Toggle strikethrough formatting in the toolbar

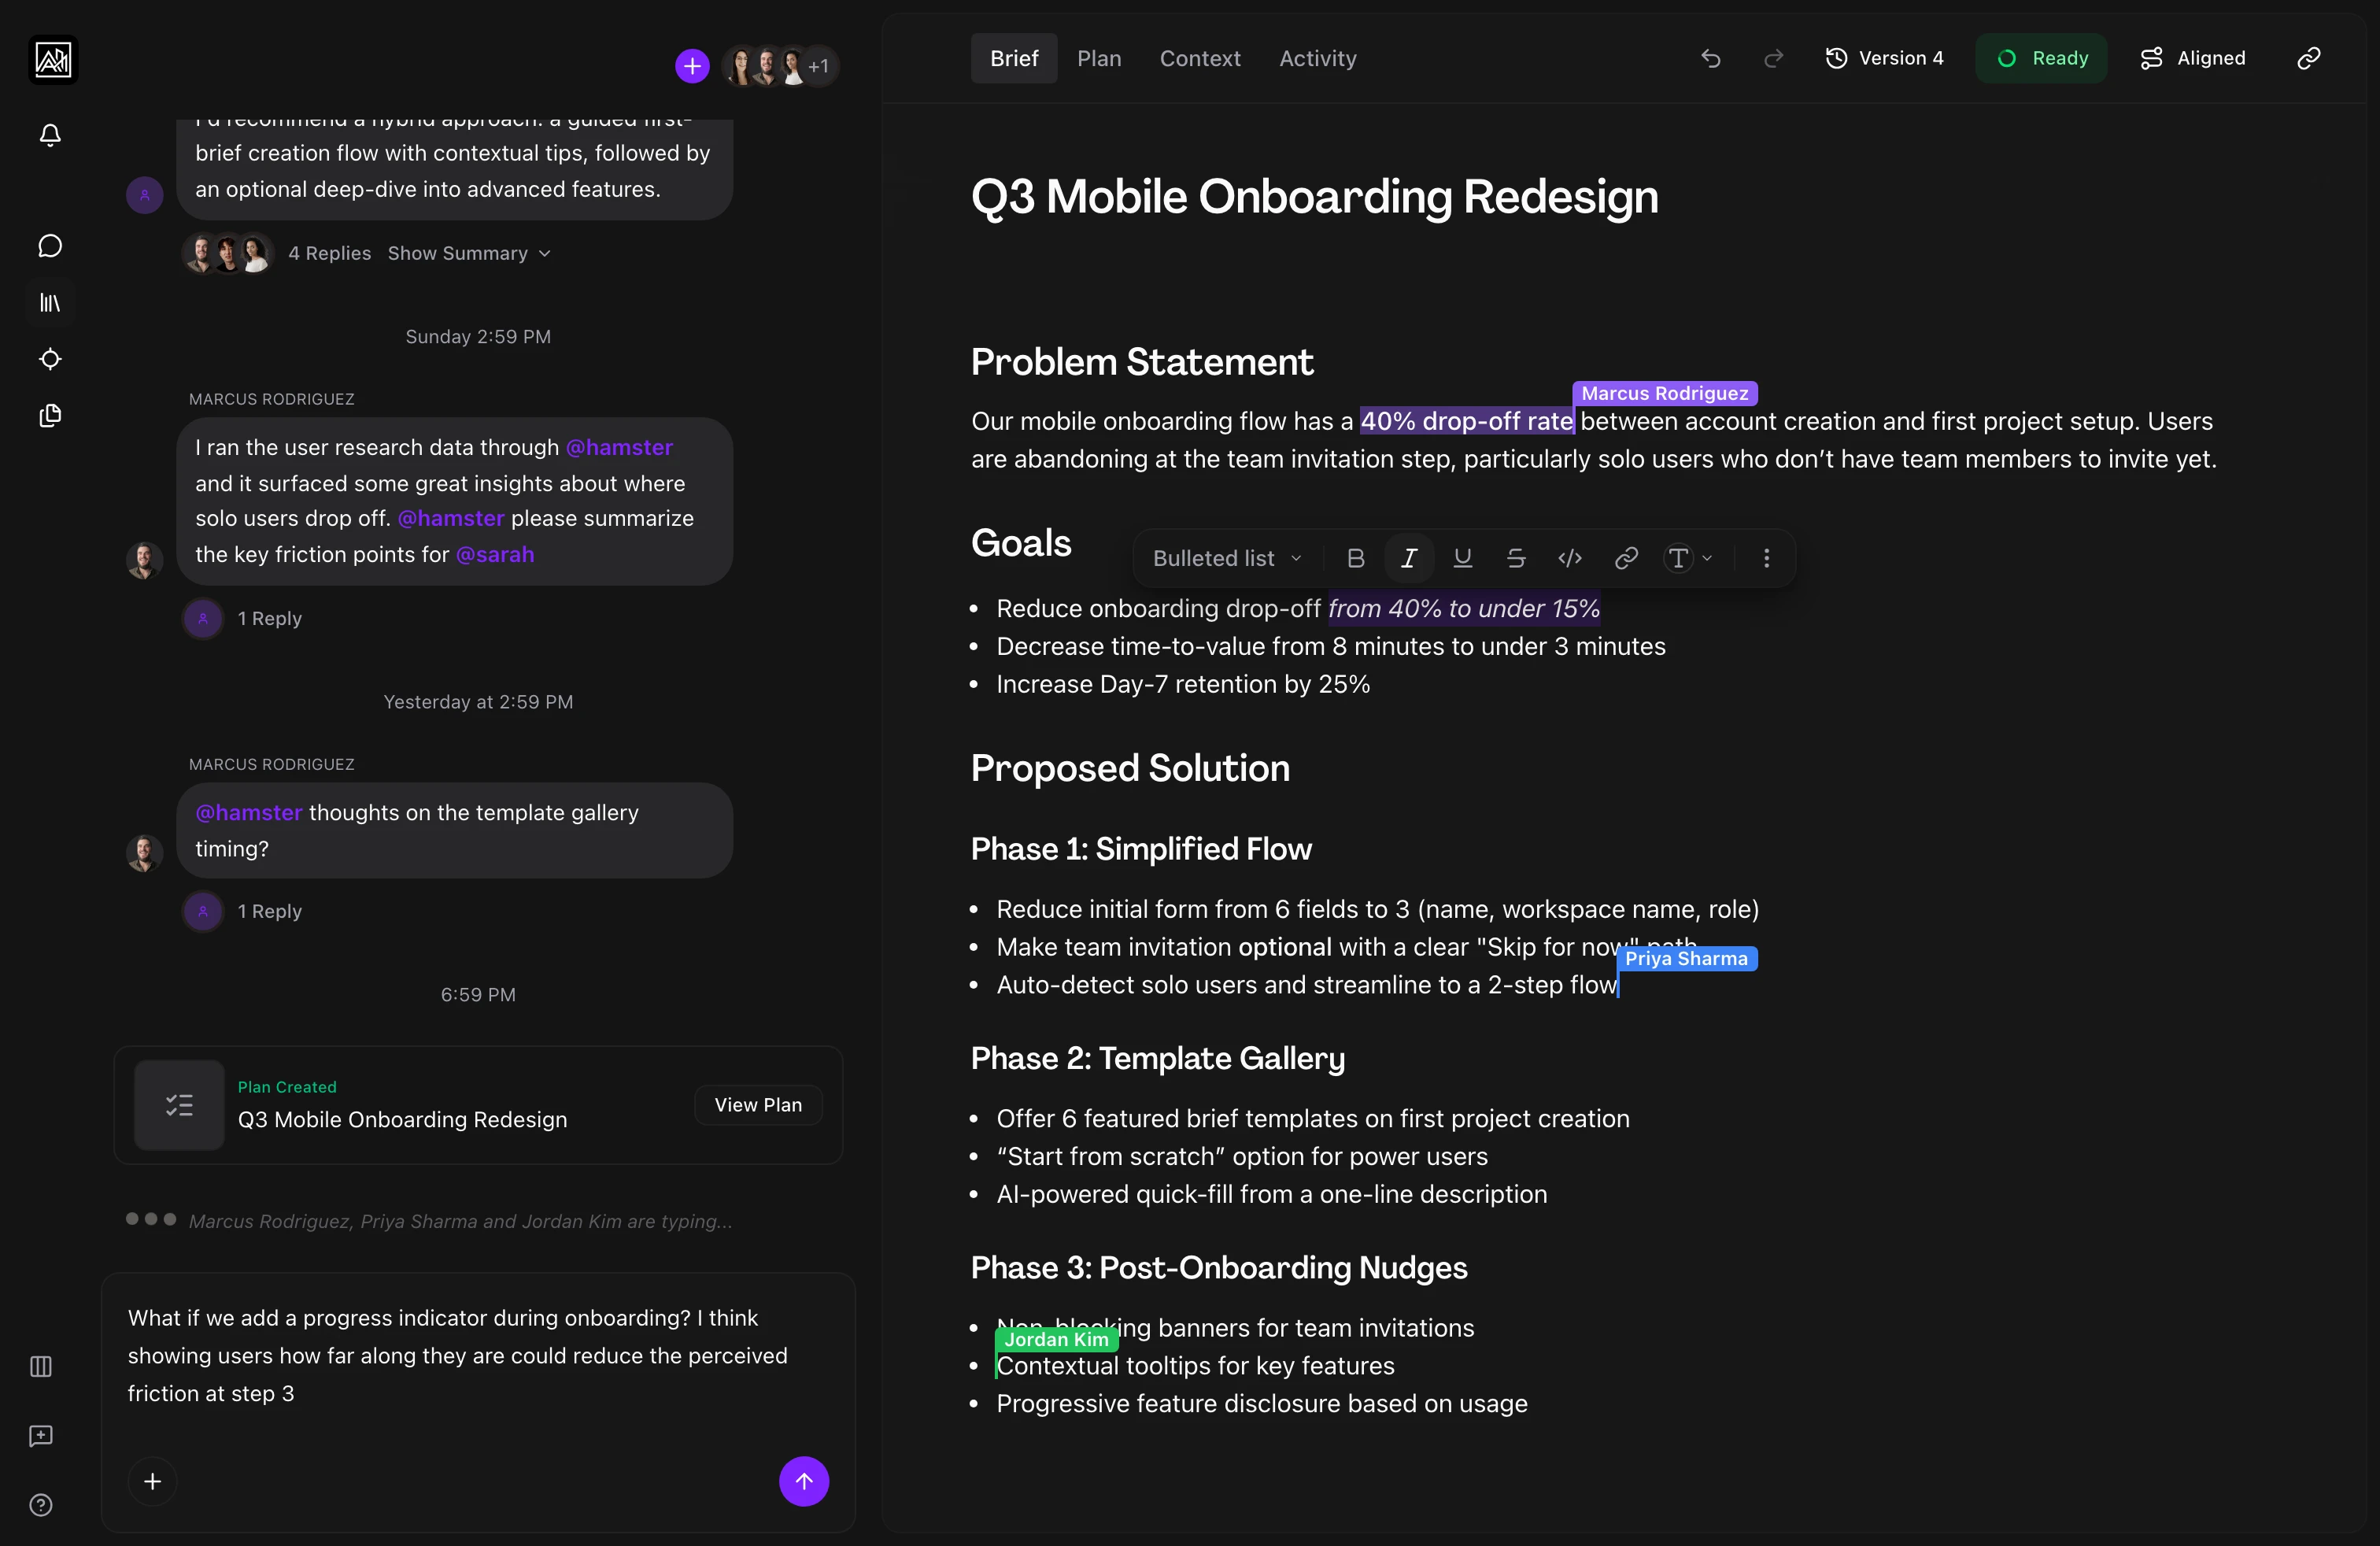click(1516, 558)
